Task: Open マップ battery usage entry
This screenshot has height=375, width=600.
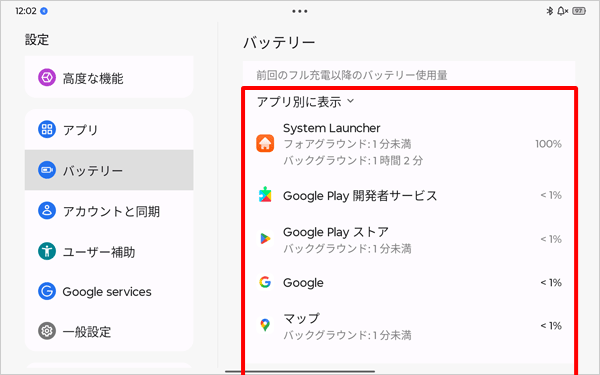Action: coord(409,326)
